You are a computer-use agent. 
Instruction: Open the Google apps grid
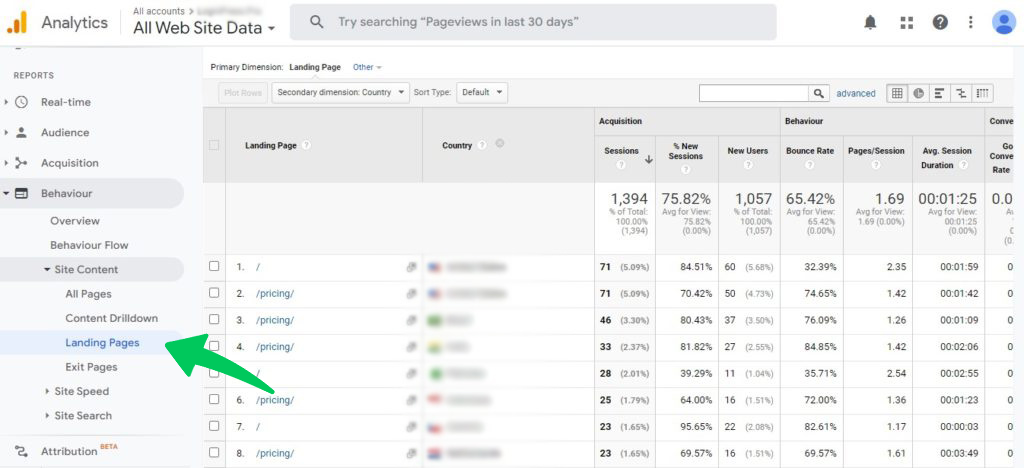pos(907,22)
